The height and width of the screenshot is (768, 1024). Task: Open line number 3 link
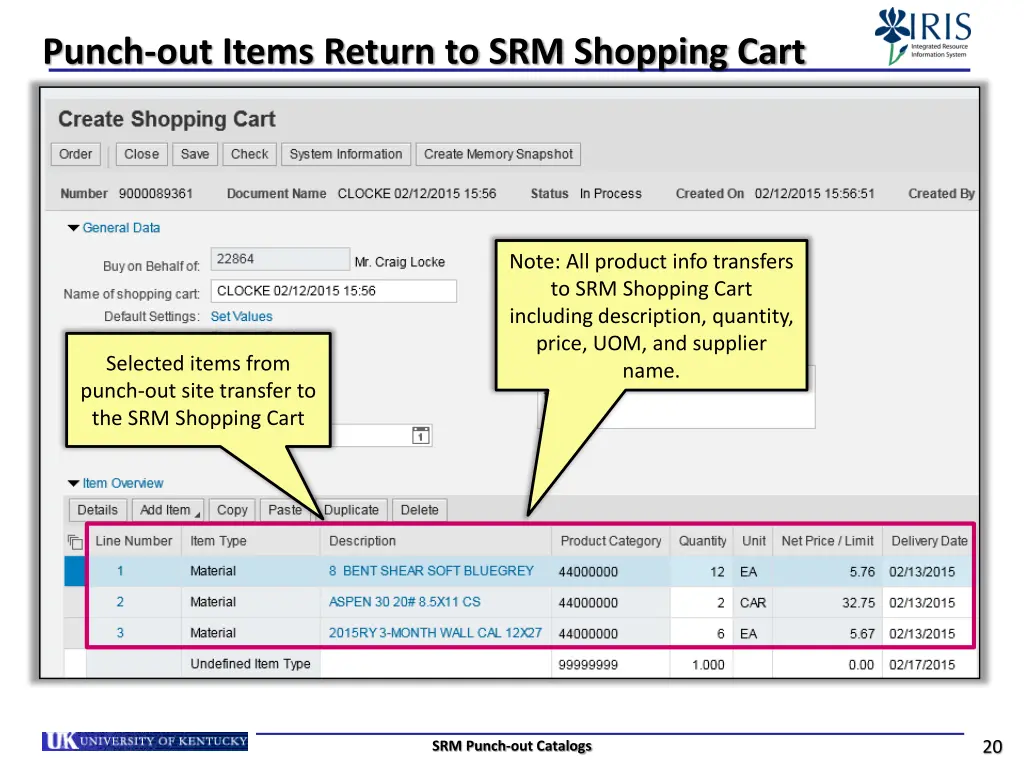[x=120, y=633]
